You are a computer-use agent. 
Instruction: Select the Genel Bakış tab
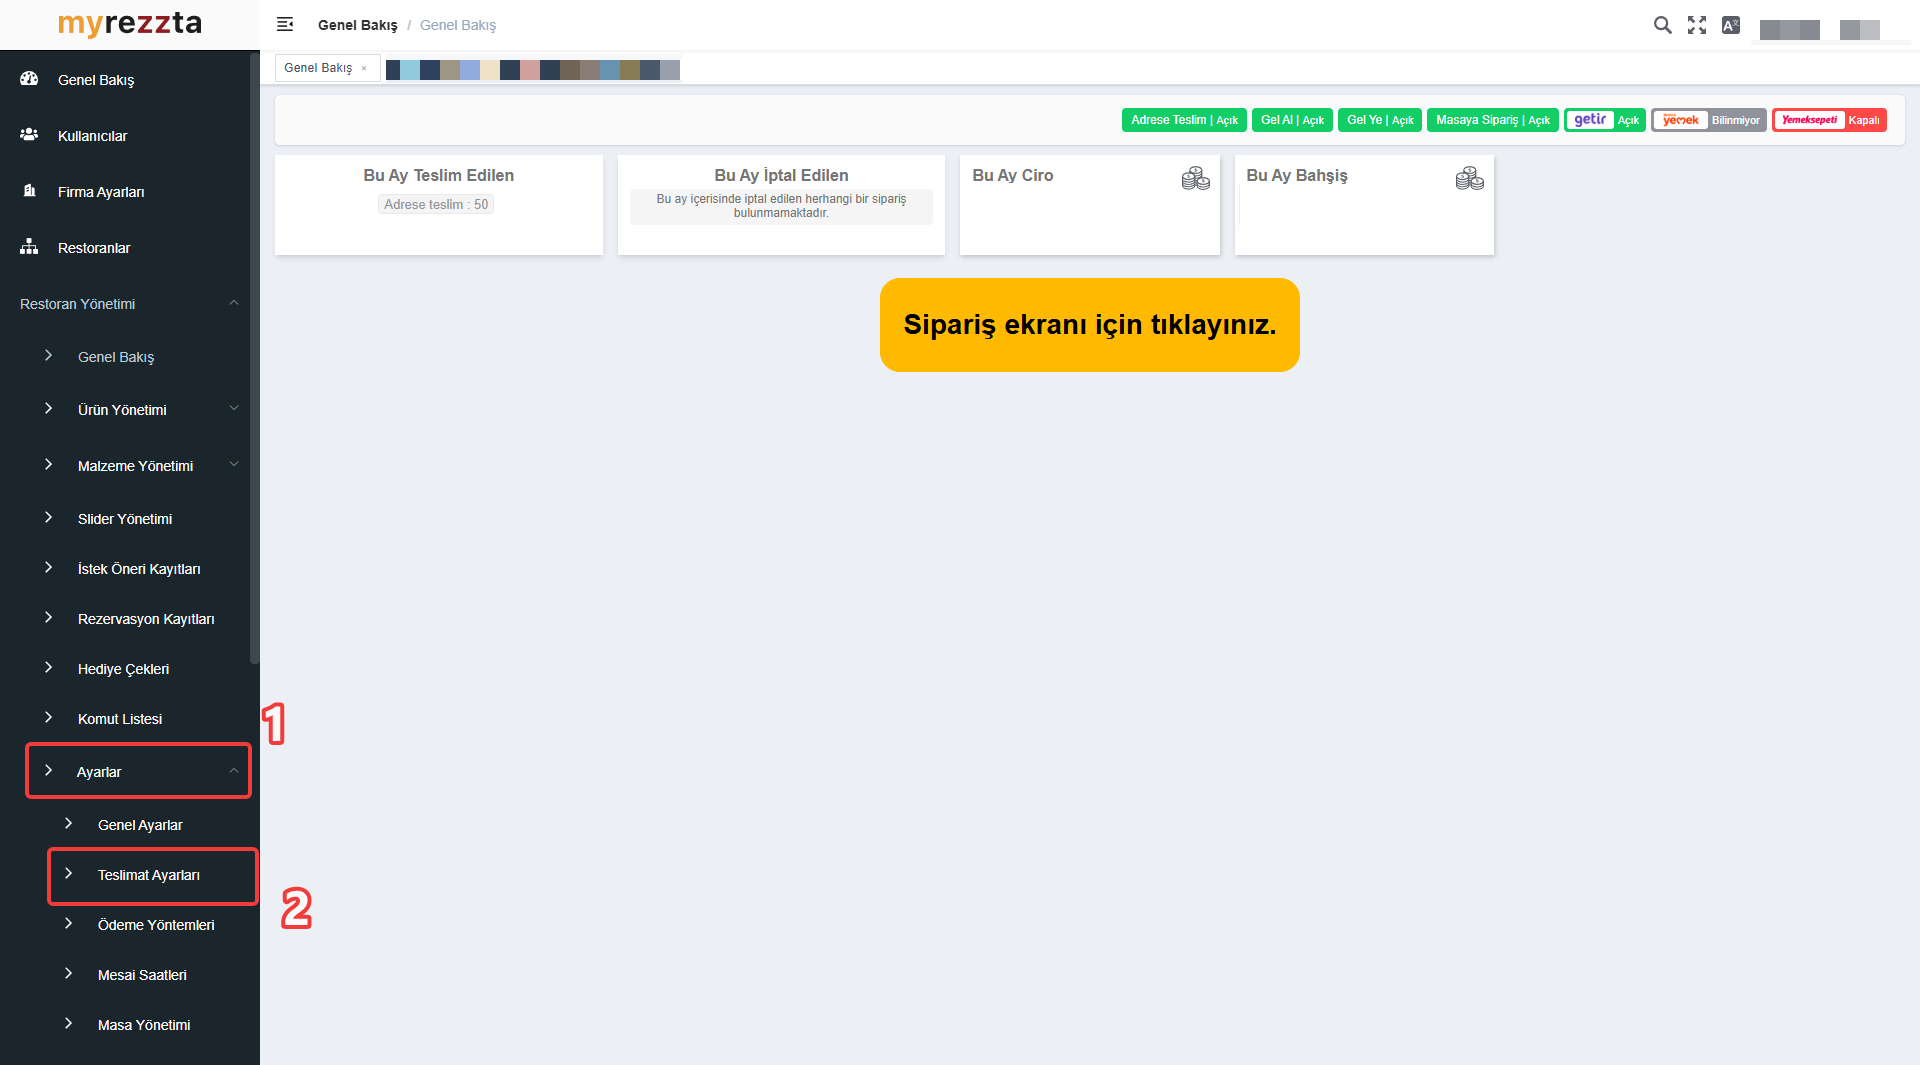(x=318, y=68)
